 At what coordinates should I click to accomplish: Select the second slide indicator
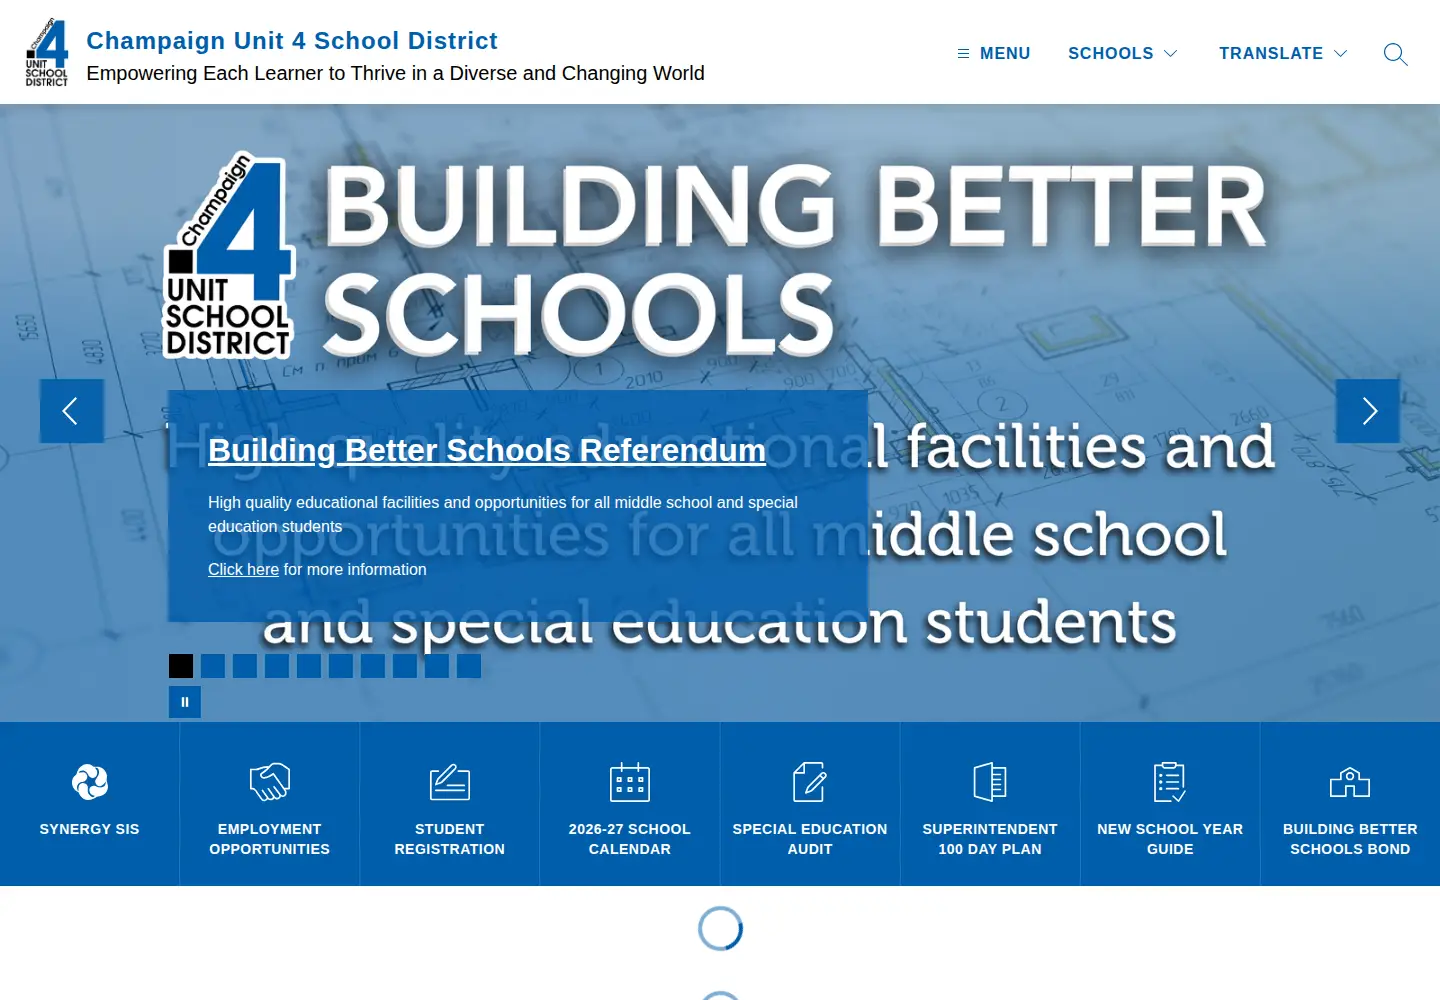point(213,666)
